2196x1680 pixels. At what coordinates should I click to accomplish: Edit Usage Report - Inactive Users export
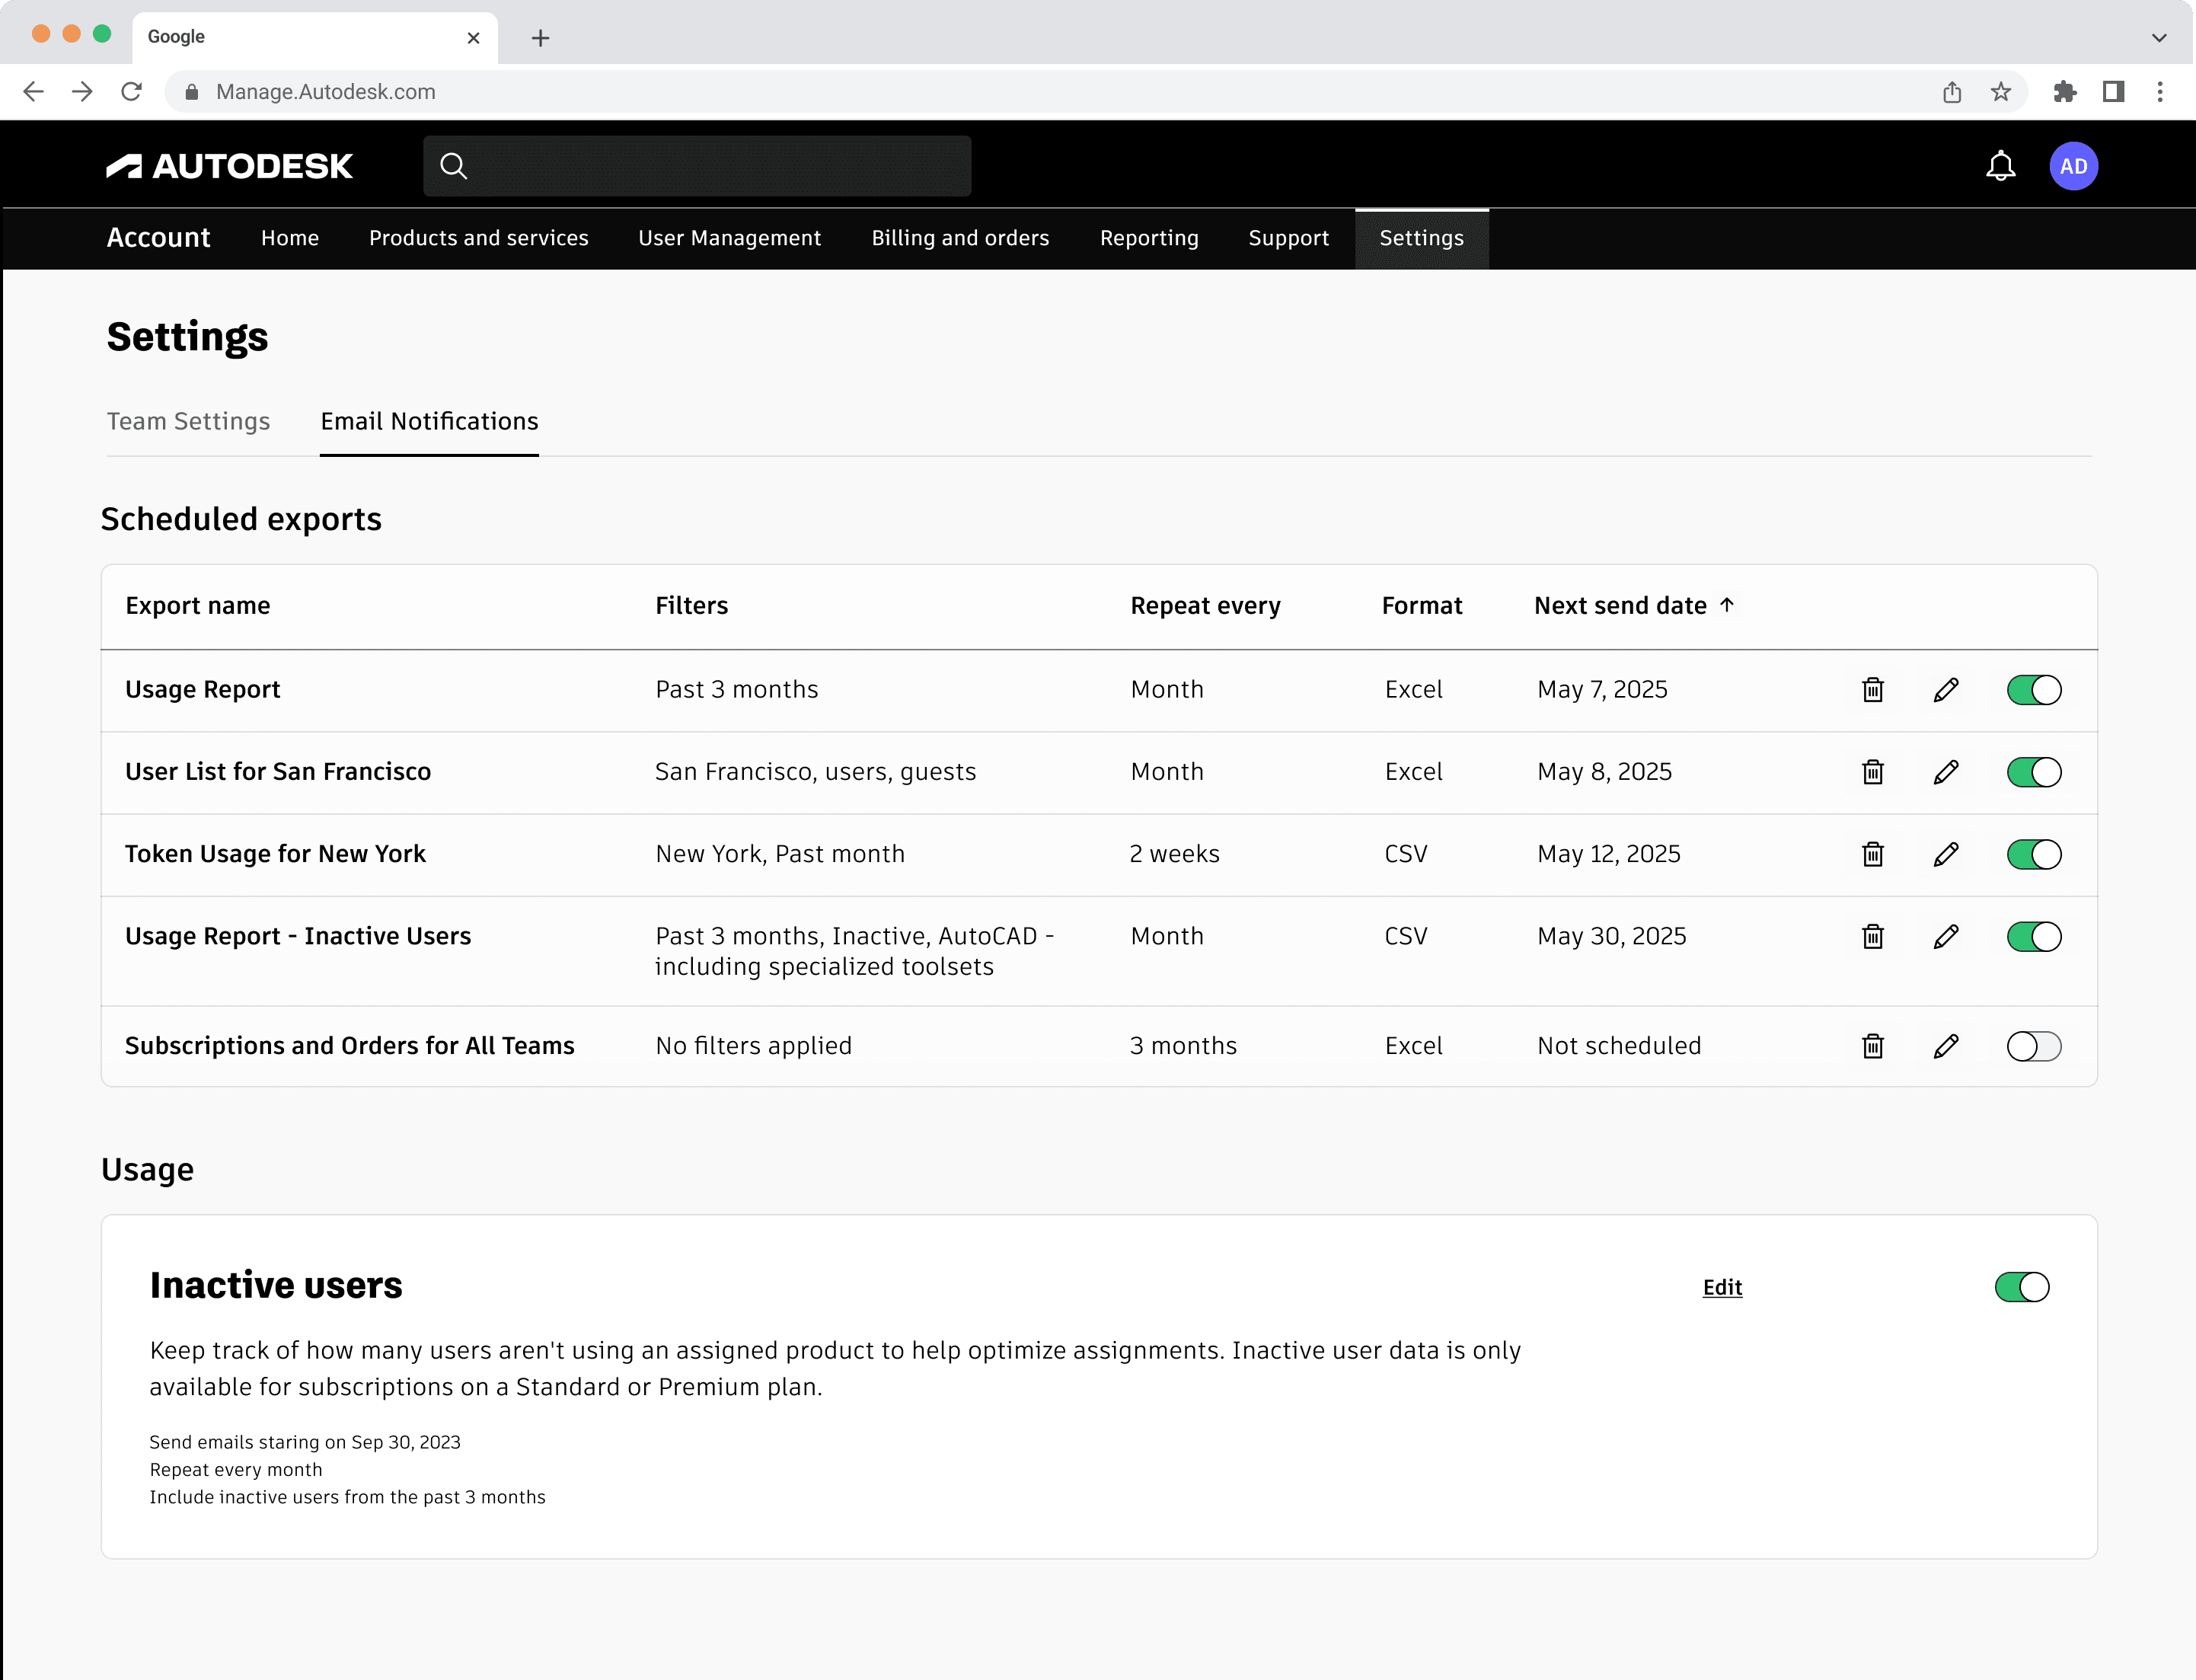(x=1945, y=936)
